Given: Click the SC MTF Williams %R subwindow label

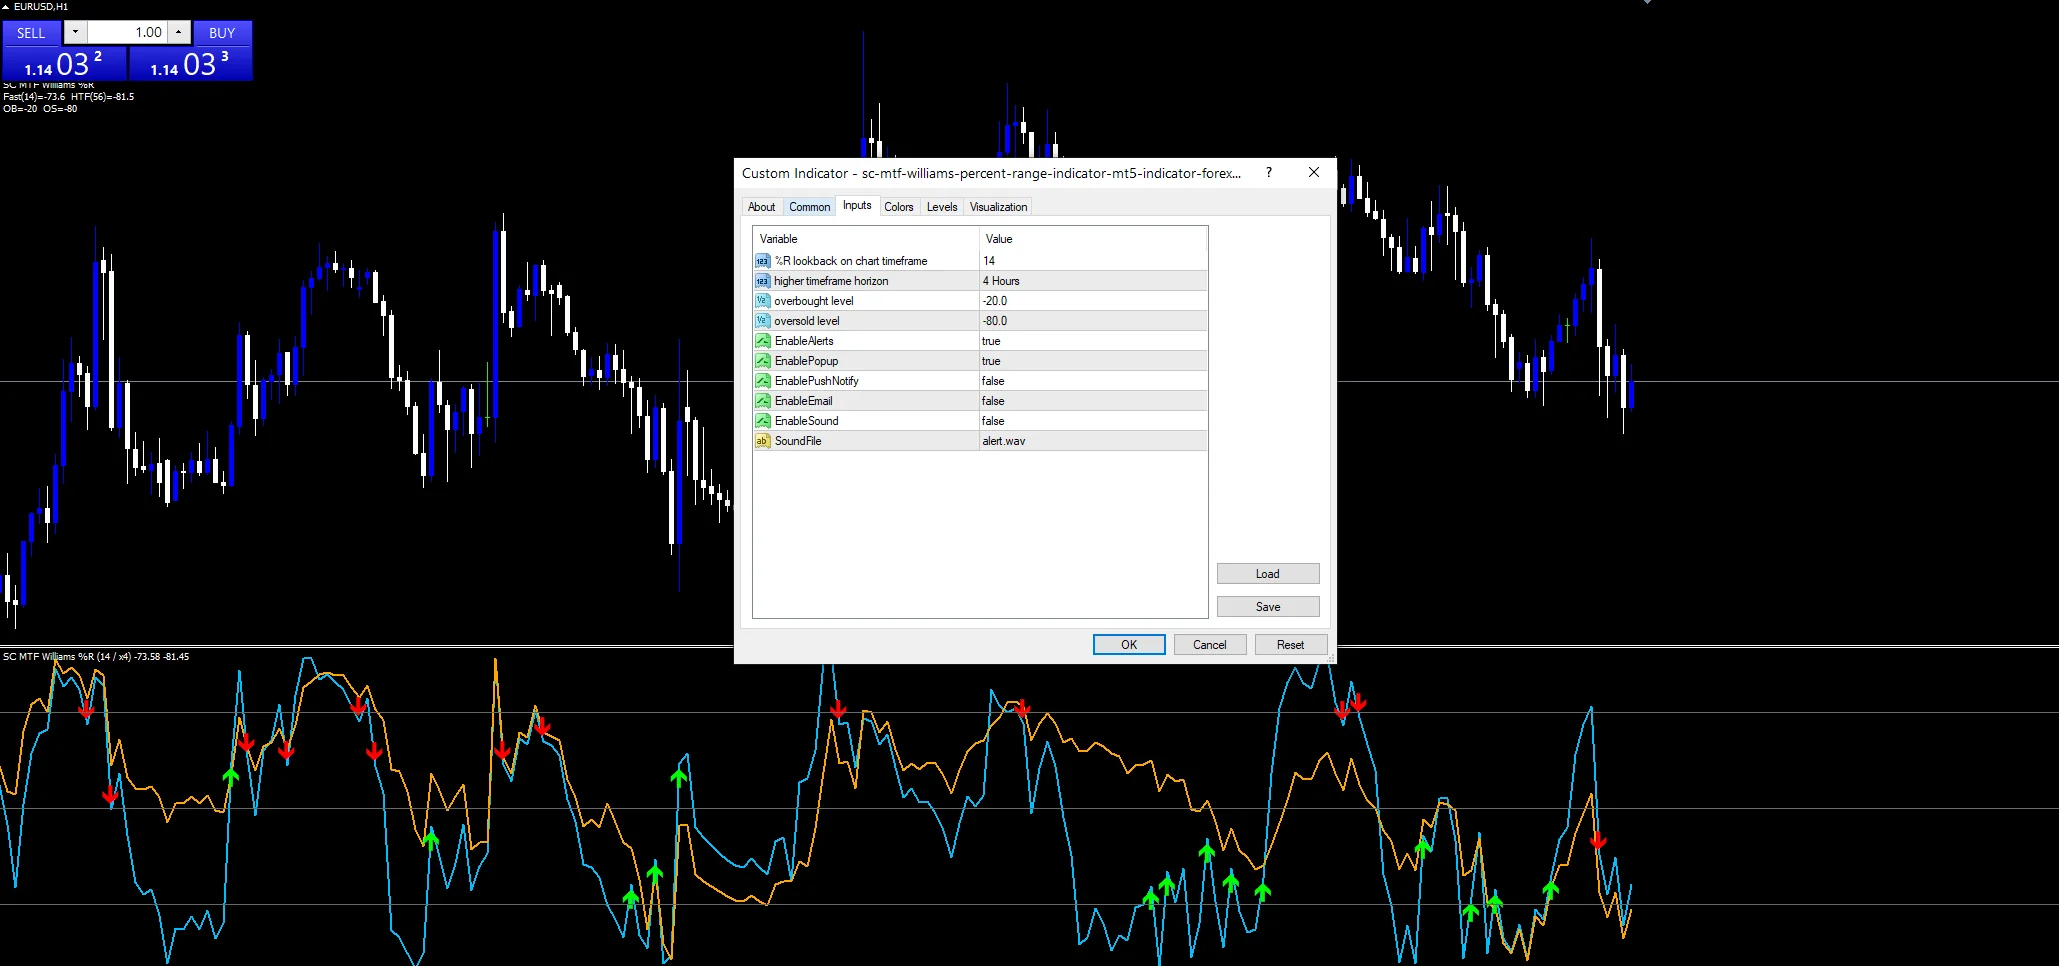Looking at the screenshot, I should 96,657.
